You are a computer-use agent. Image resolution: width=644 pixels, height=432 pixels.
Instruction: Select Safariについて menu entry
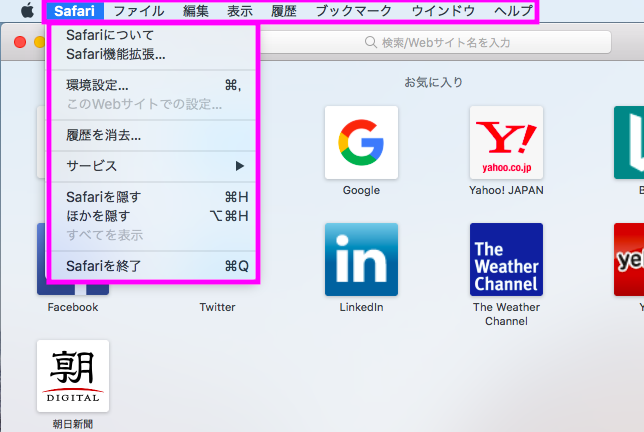point(154,35)
